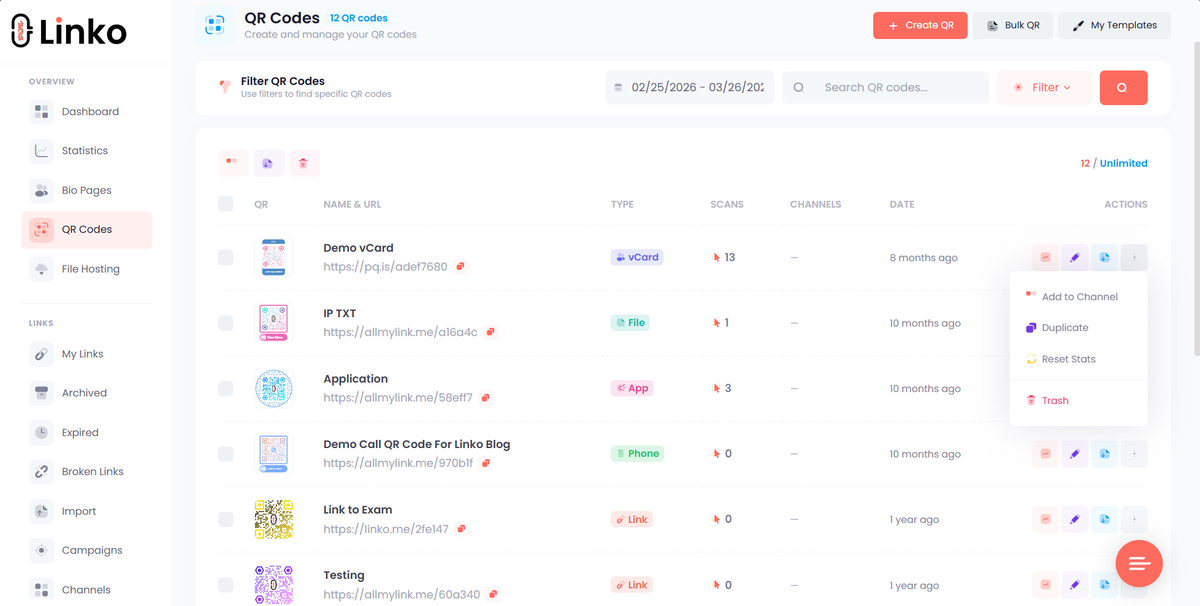The height and width of the screenshot is (606, 1200).
Task: Edit the IP TXT QR code with the pencil icon
Action: click(x=1075, y=322)
